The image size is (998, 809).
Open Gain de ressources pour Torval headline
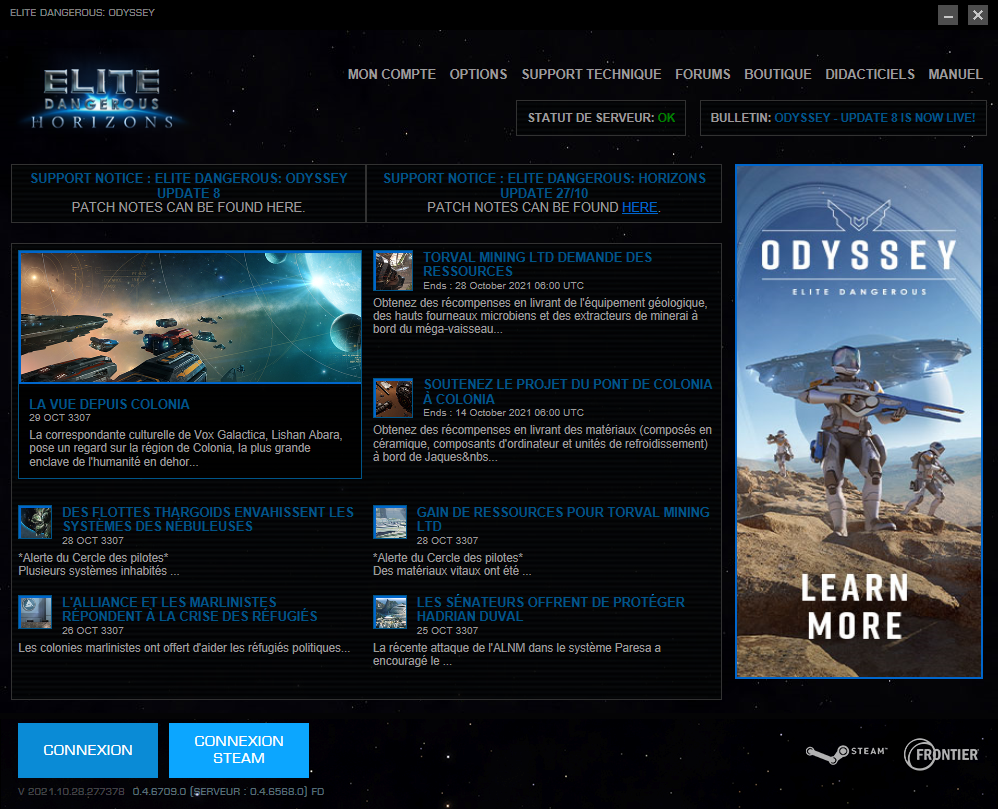point(563,519)
